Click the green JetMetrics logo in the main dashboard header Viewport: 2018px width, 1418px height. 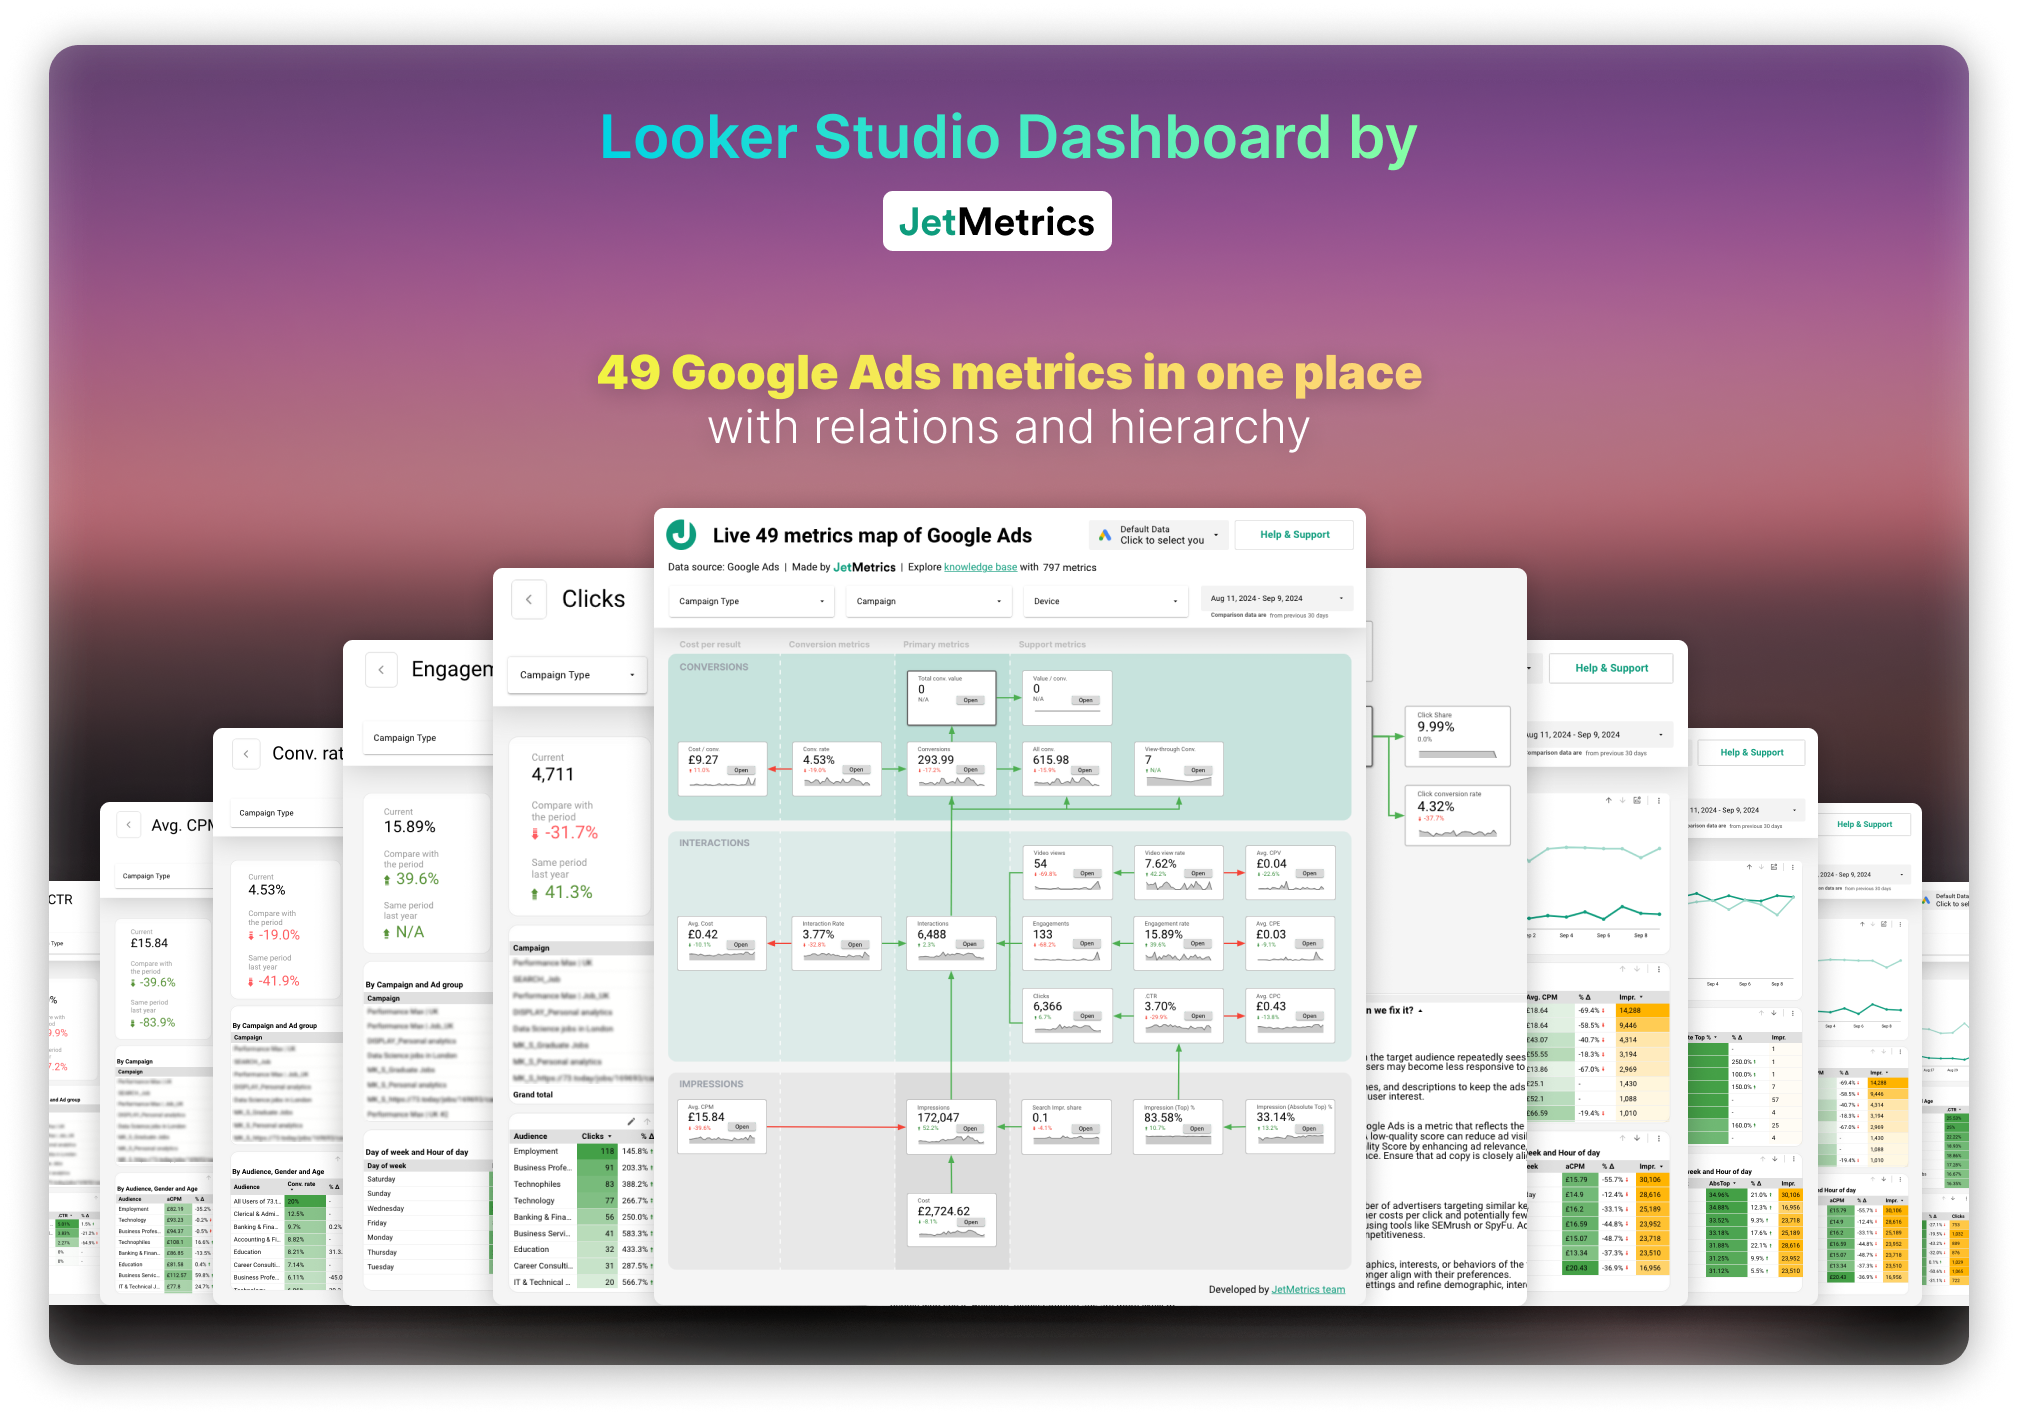682,535
